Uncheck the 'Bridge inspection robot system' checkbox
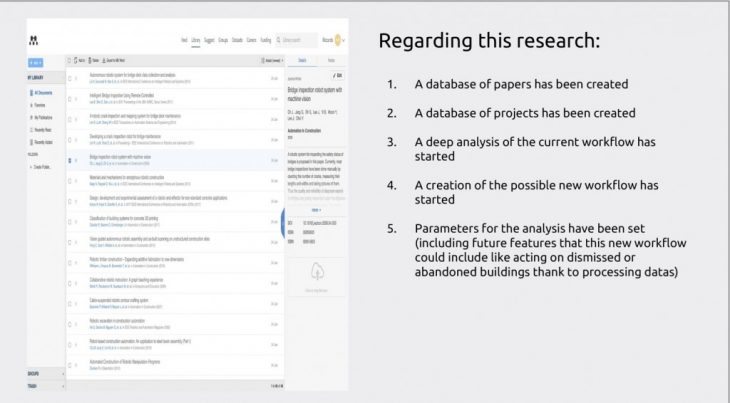The height and width of the screenshot is (403, 730). (x=69, y=159)
